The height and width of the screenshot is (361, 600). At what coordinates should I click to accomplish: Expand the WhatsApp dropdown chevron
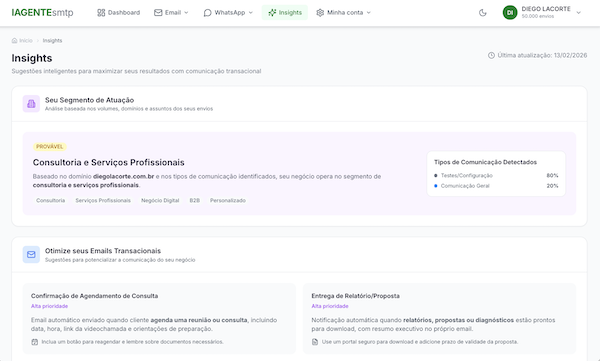pyautogui.click(x=251, y=13)
